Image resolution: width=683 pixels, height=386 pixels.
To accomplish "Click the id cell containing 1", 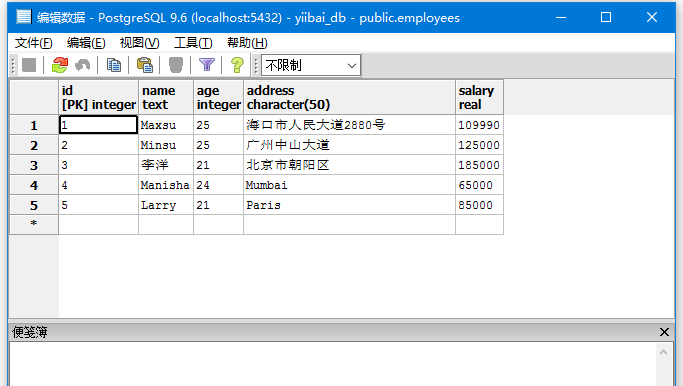I will coord(98,125).
